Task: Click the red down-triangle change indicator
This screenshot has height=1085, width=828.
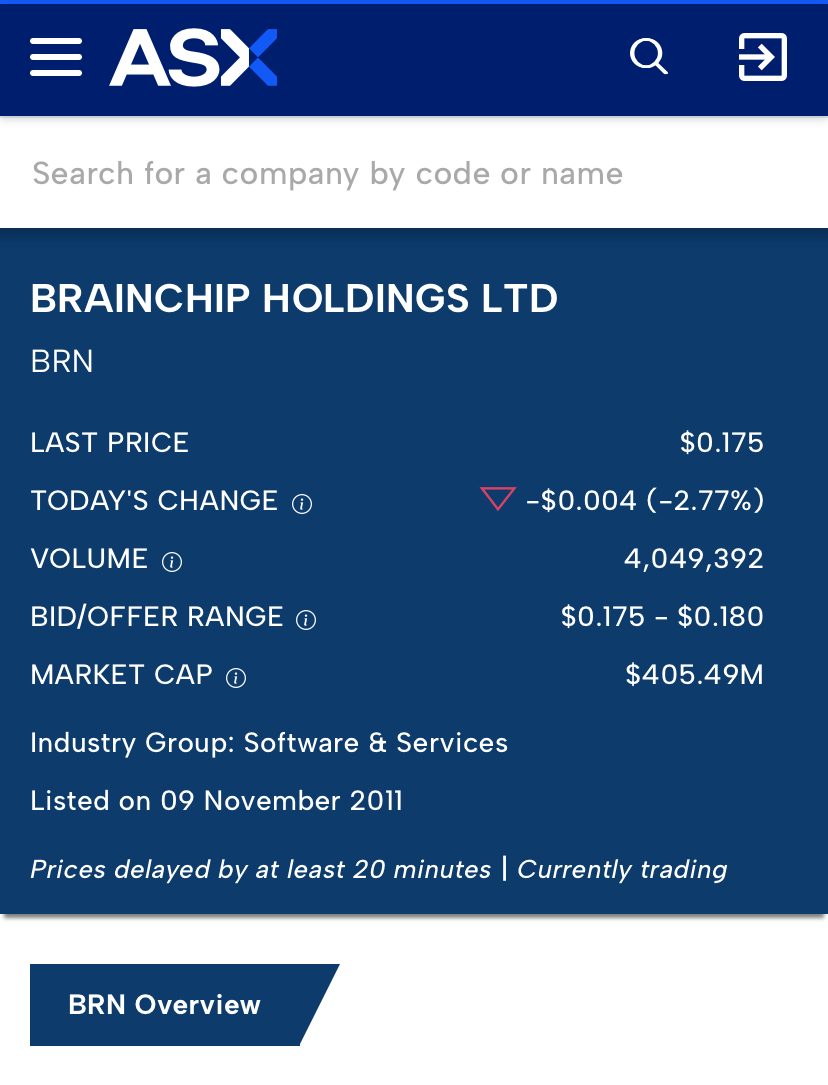Action: tap(497, 499)
